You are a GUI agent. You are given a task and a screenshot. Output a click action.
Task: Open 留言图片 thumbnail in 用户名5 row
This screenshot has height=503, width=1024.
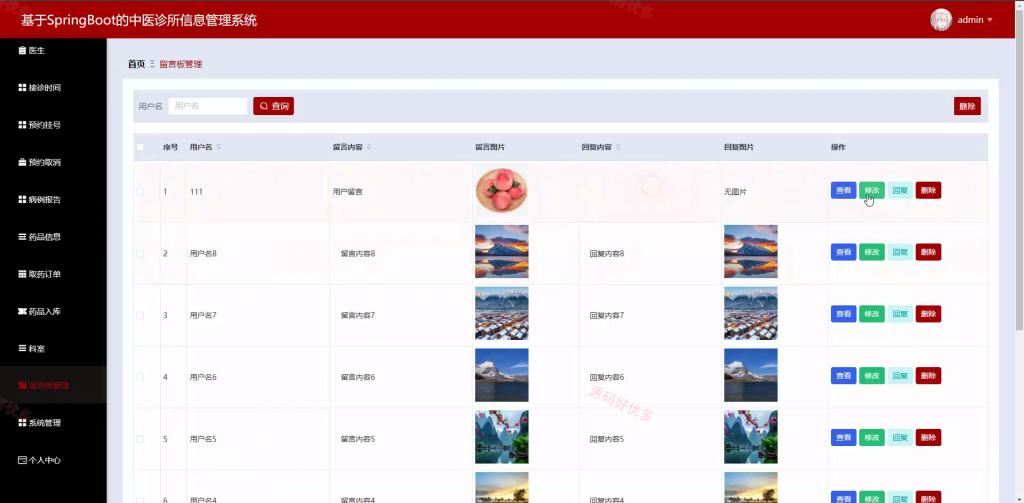[x=502, y=437]
